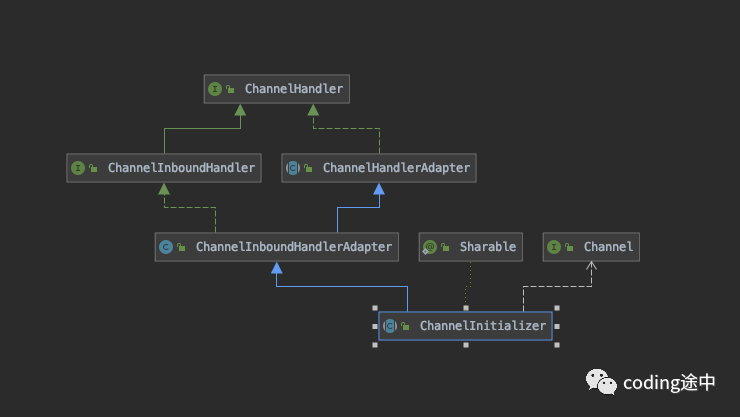Click ChannelHandler's green lock visibility icon
Viewport: 740px width, 417px height.
click(230, 89)
